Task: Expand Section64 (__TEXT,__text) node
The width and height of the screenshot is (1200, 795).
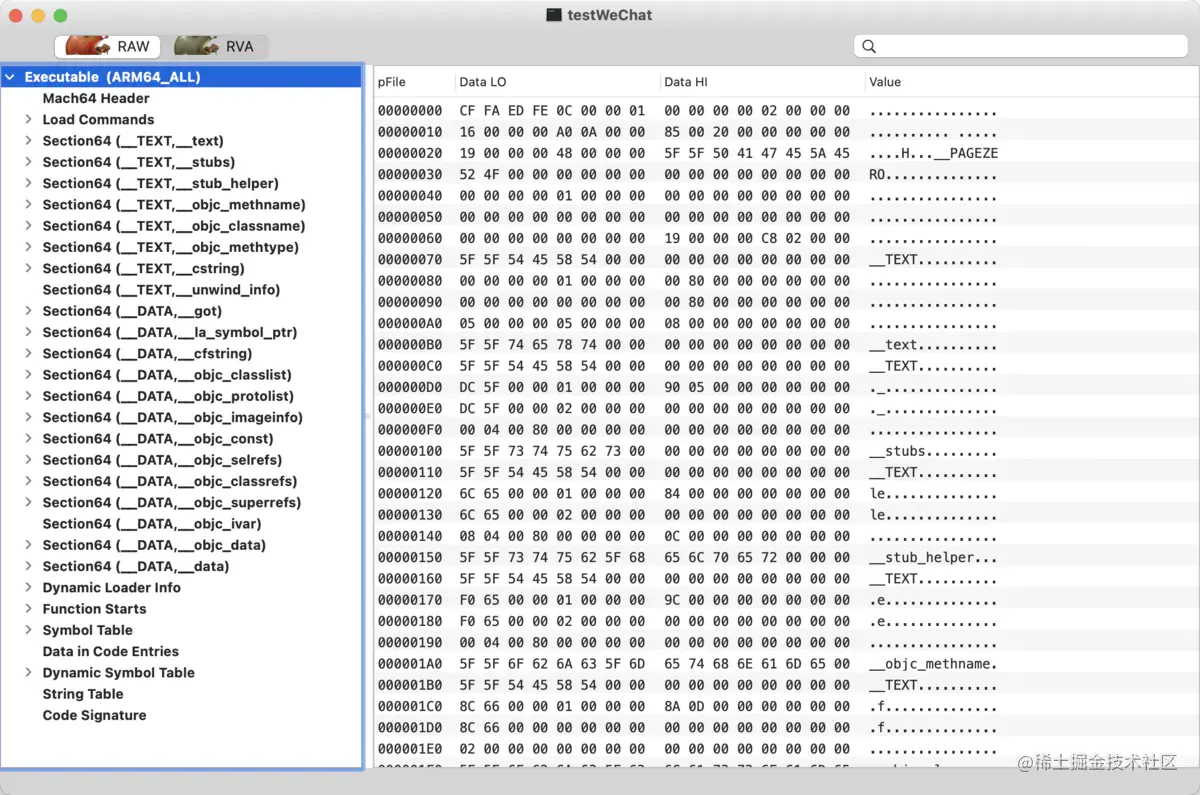Action: [x=28, y=141]
